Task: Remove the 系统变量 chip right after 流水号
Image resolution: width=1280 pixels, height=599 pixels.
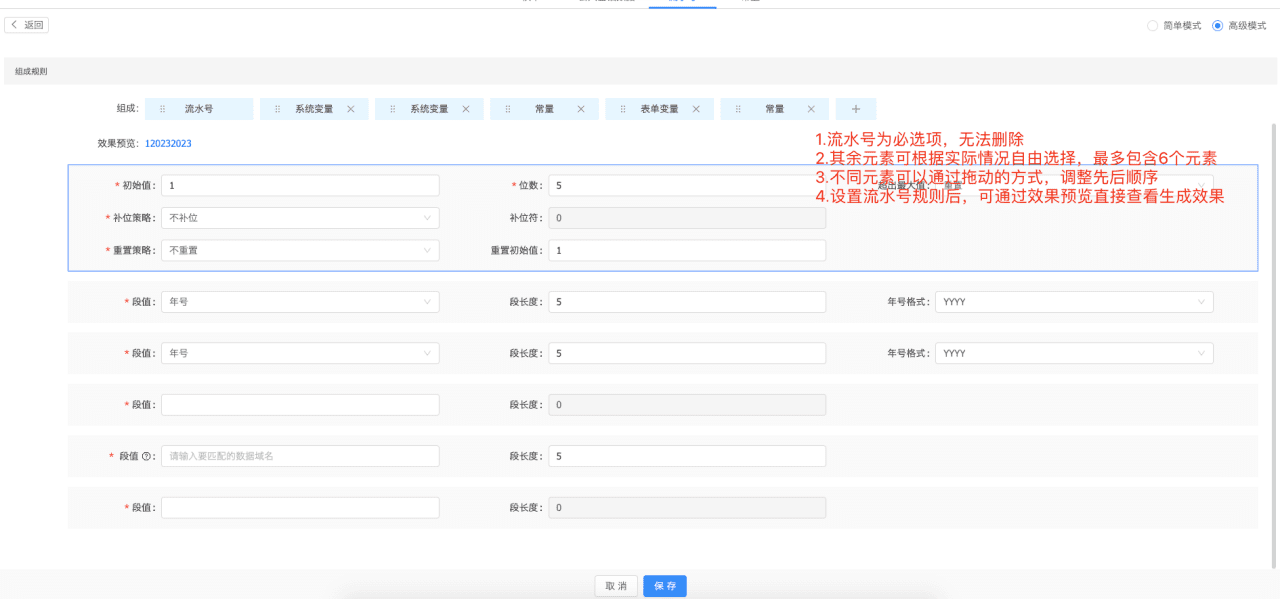Action: tap(351, 109)
